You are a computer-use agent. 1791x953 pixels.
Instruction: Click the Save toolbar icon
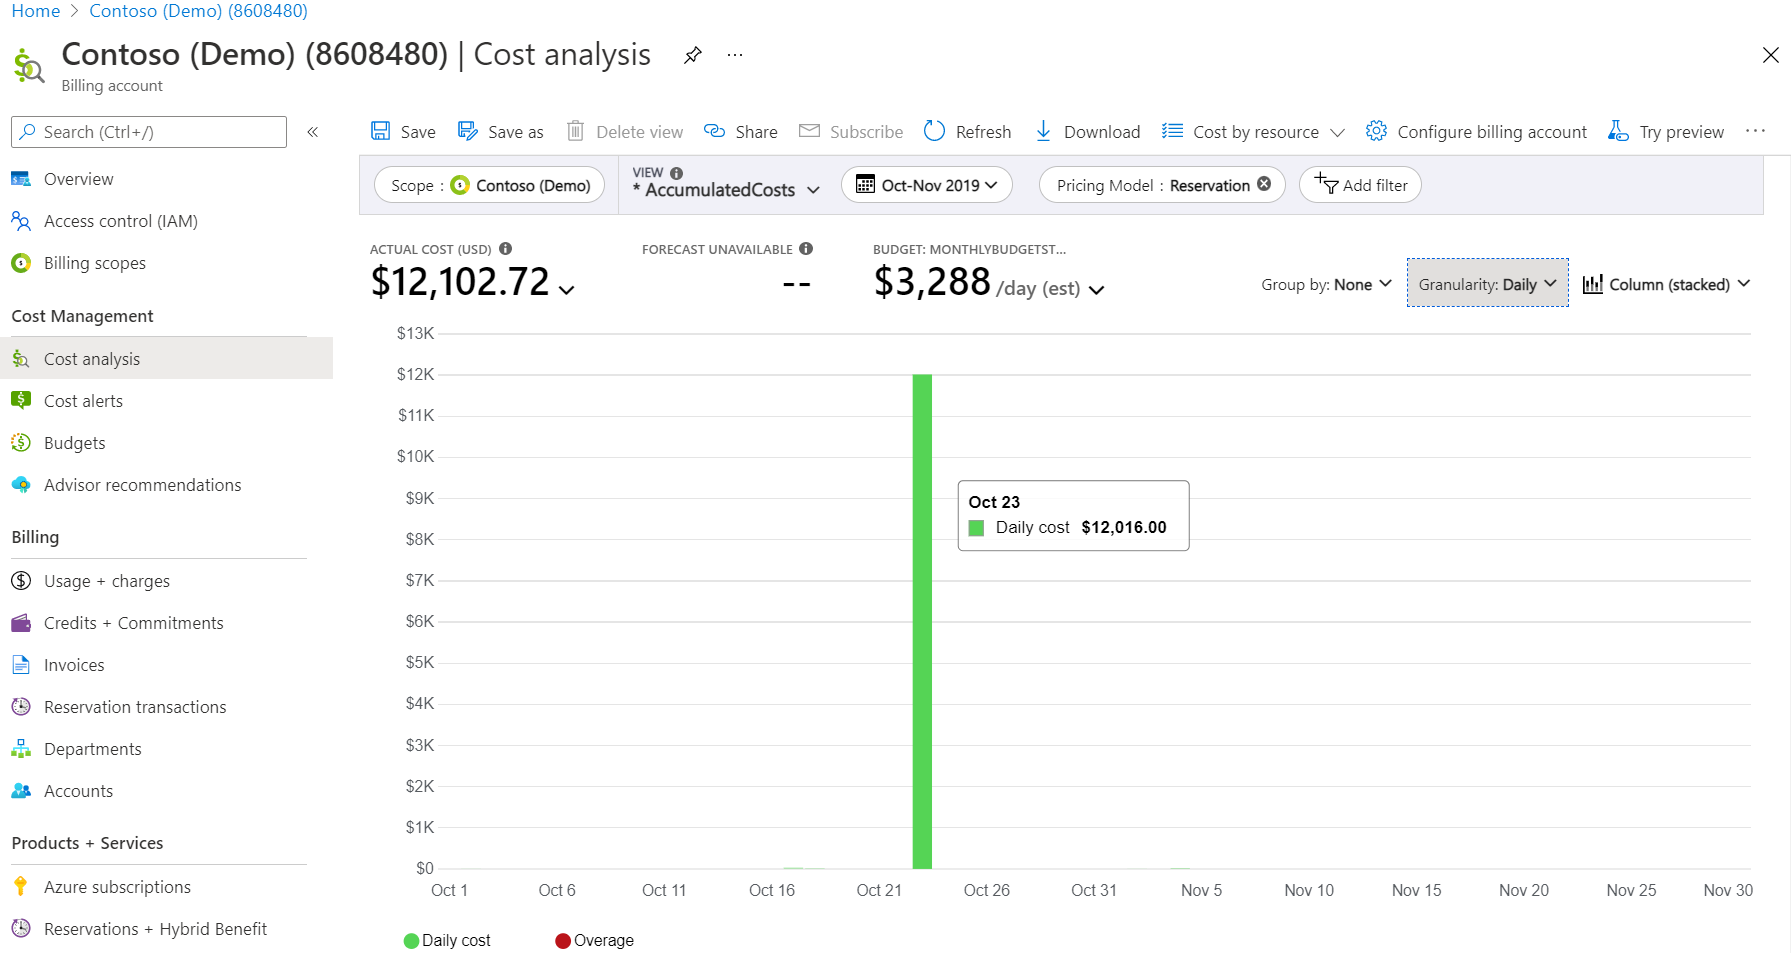point(380,131)
